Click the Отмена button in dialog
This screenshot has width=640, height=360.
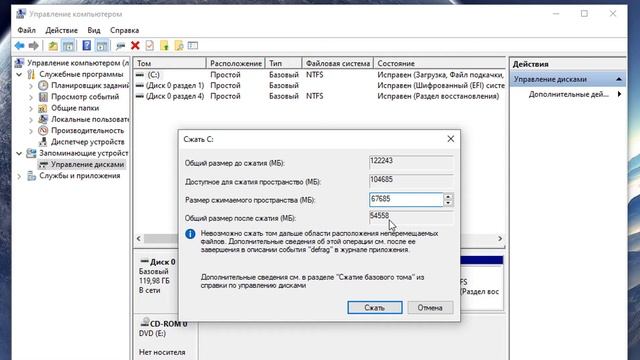click(x=430, y=307)
